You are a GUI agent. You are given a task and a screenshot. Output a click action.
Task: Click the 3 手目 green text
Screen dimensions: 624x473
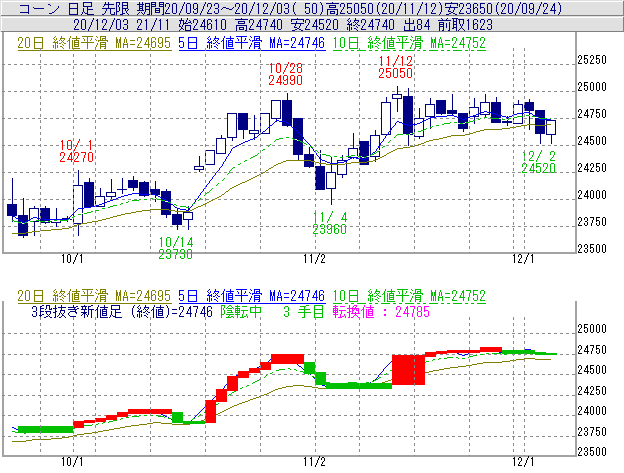pyautogui.click(x=304, y=311)
